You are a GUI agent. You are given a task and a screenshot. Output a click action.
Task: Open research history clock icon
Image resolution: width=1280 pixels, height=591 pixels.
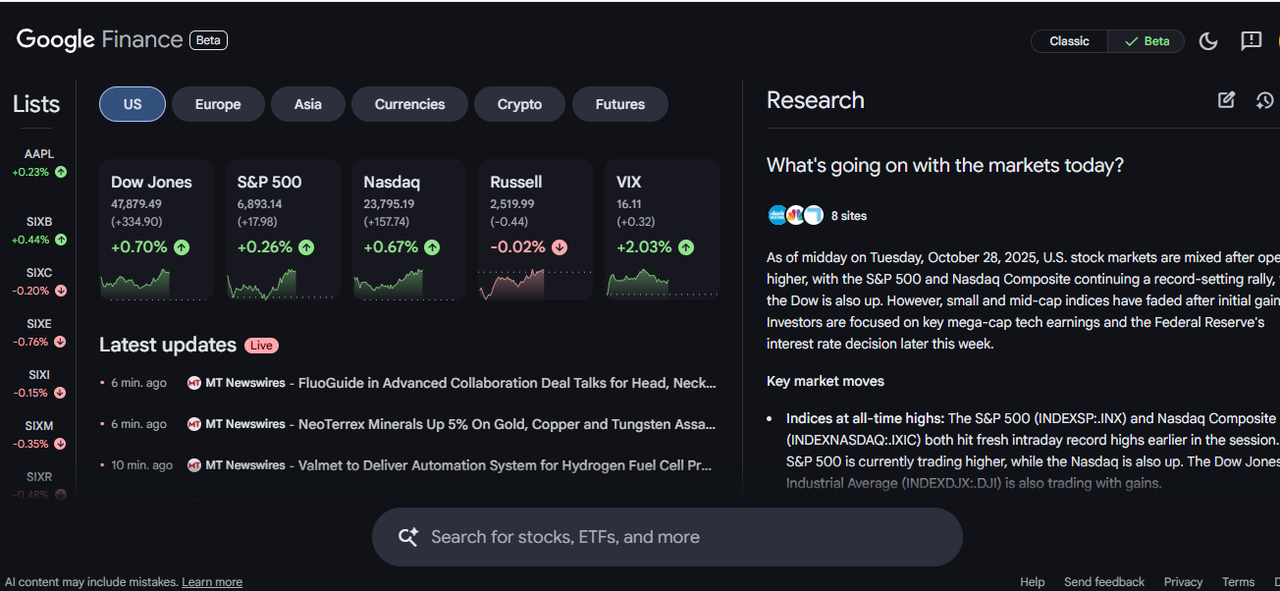click(x=1265, y=100)
